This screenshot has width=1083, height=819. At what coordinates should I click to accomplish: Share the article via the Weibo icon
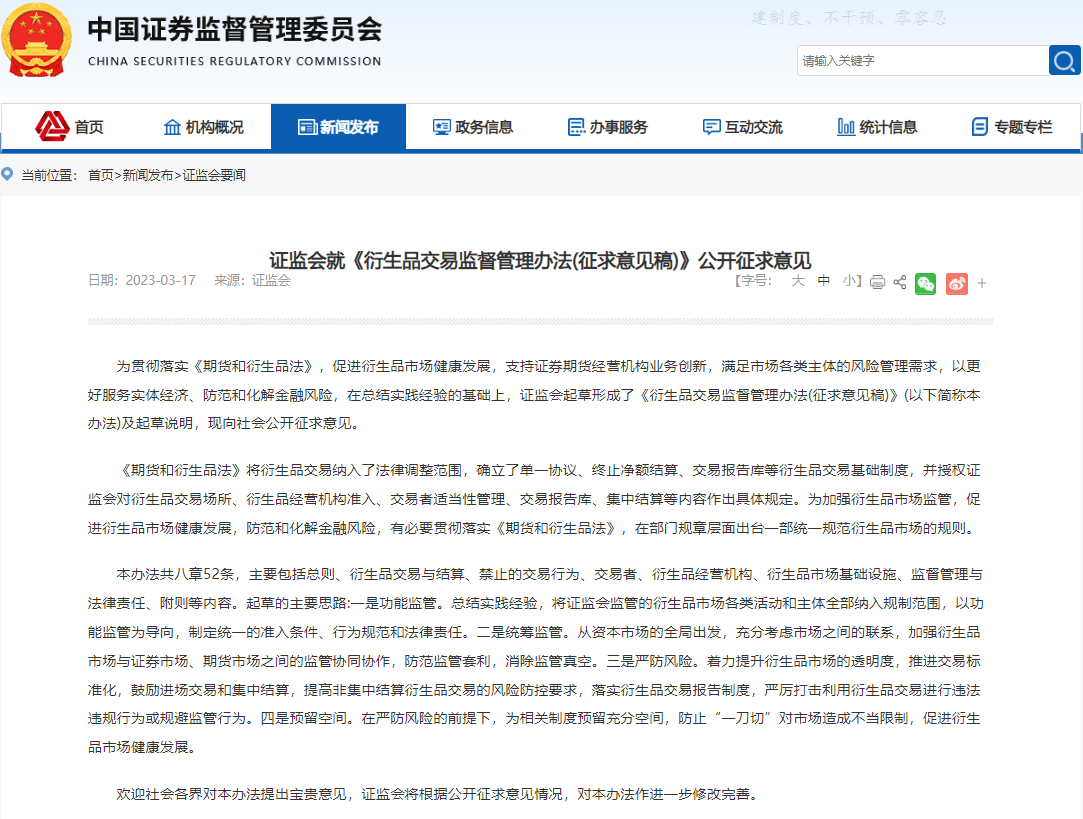(x=956, y=283)
